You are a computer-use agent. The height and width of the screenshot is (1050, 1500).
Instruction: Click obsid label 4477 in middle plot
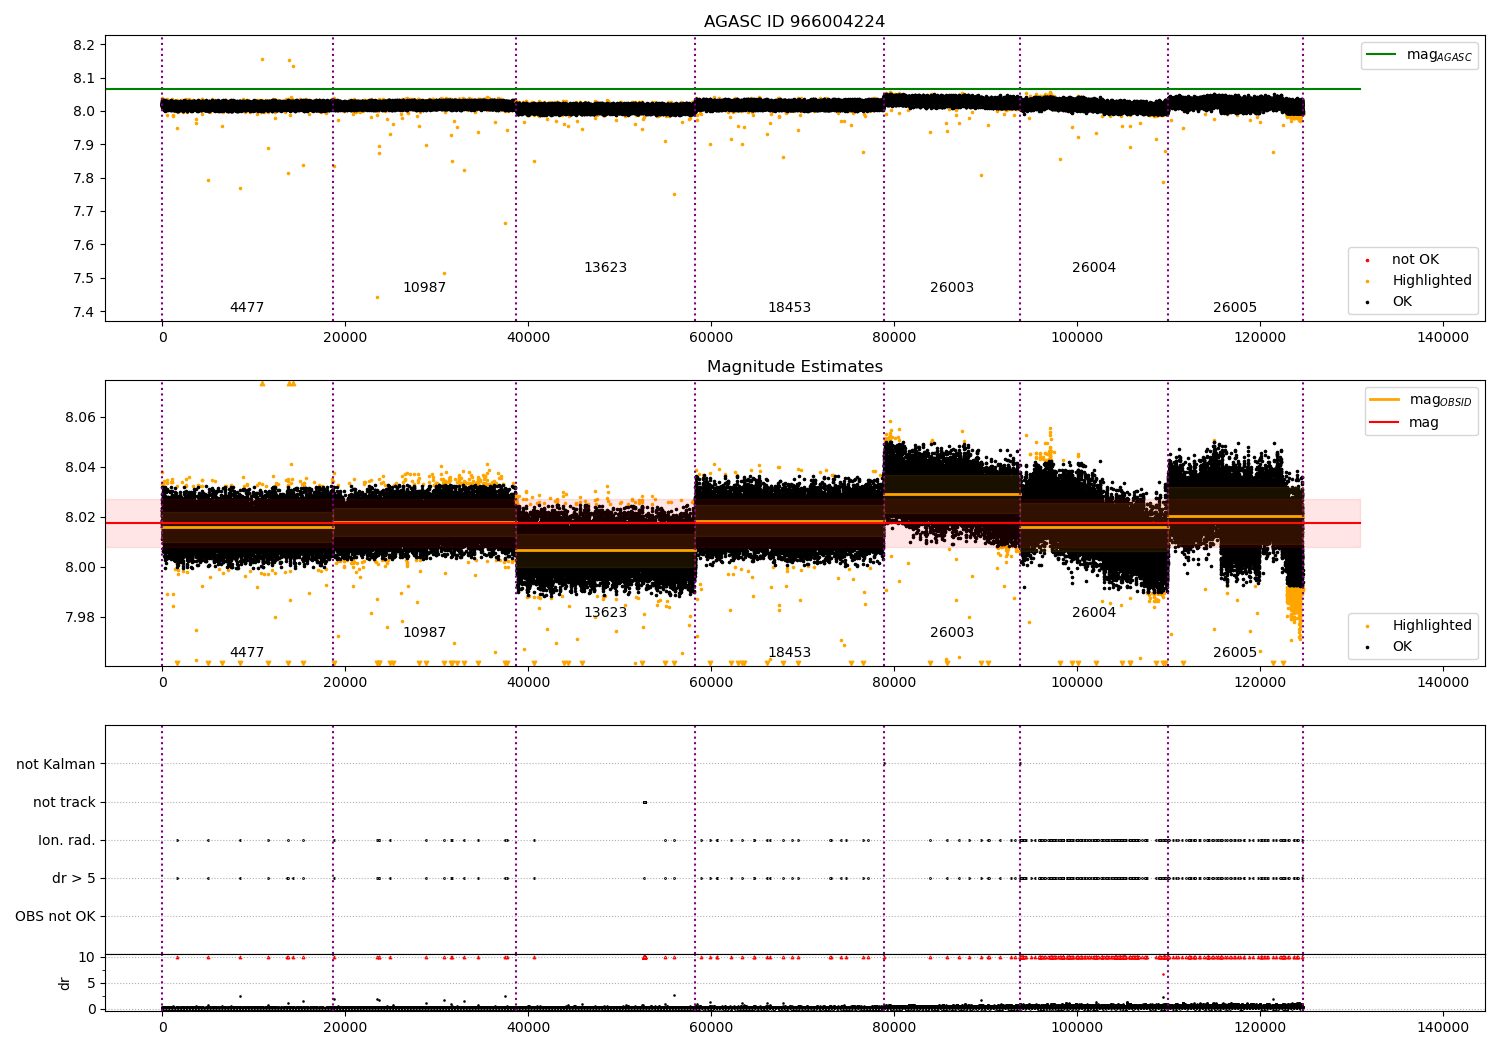[247, 653]
